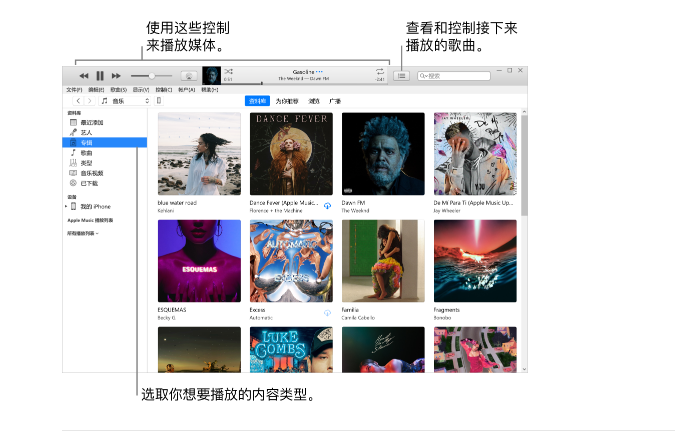Viewport: 675px width, 434px height.
Task: Click the iPhone device button
Action: tap(159, 101)
